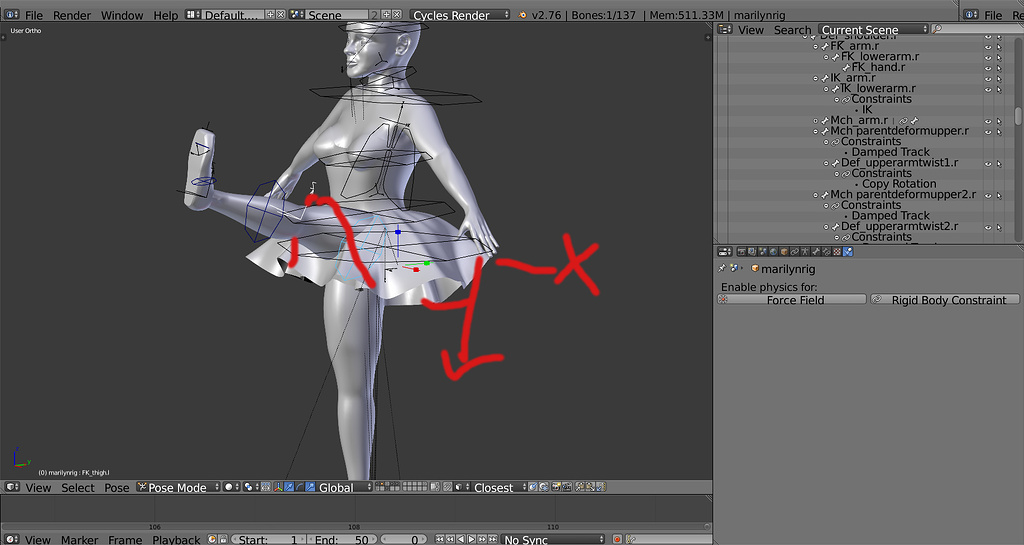Open the viewport Select menu
The height and width of the screenshot is (545, 1024).
click(78, 488)
